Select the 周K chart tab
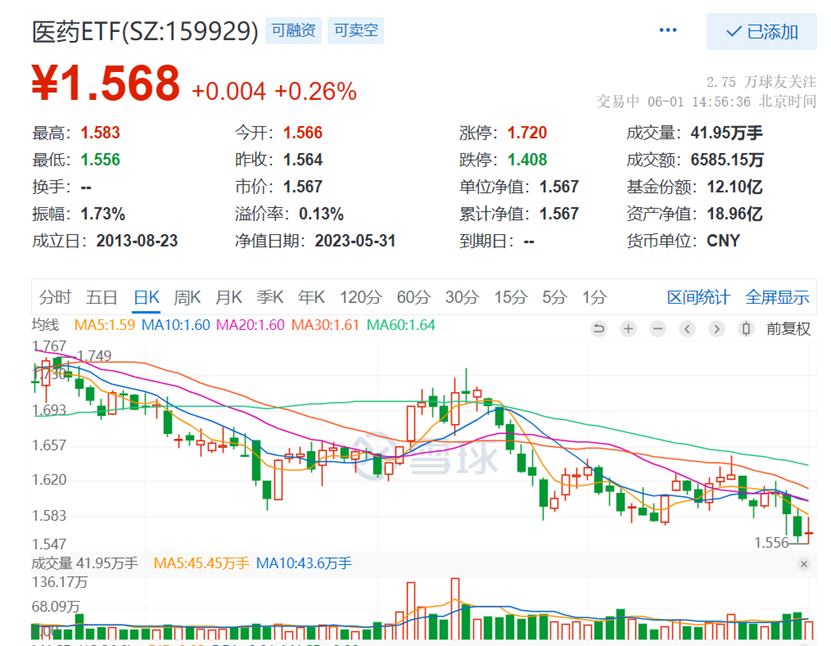This screenshot has height=646, width=831. tap(187, 297)
